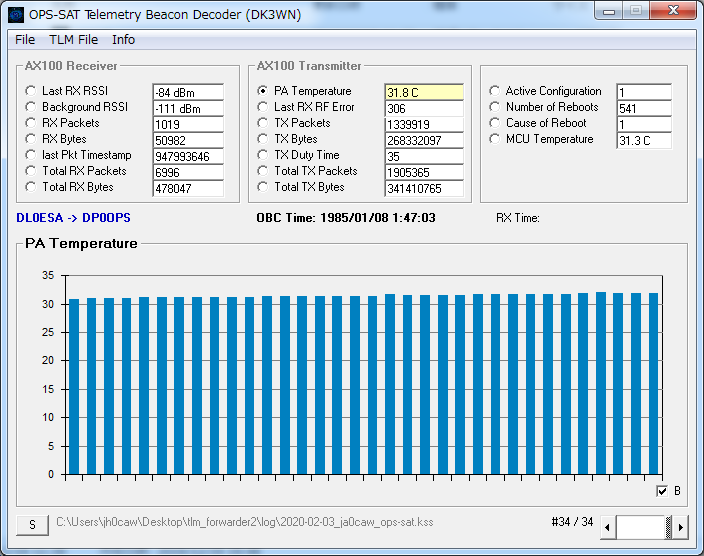Select the Number of Reboots radio button

495,107
